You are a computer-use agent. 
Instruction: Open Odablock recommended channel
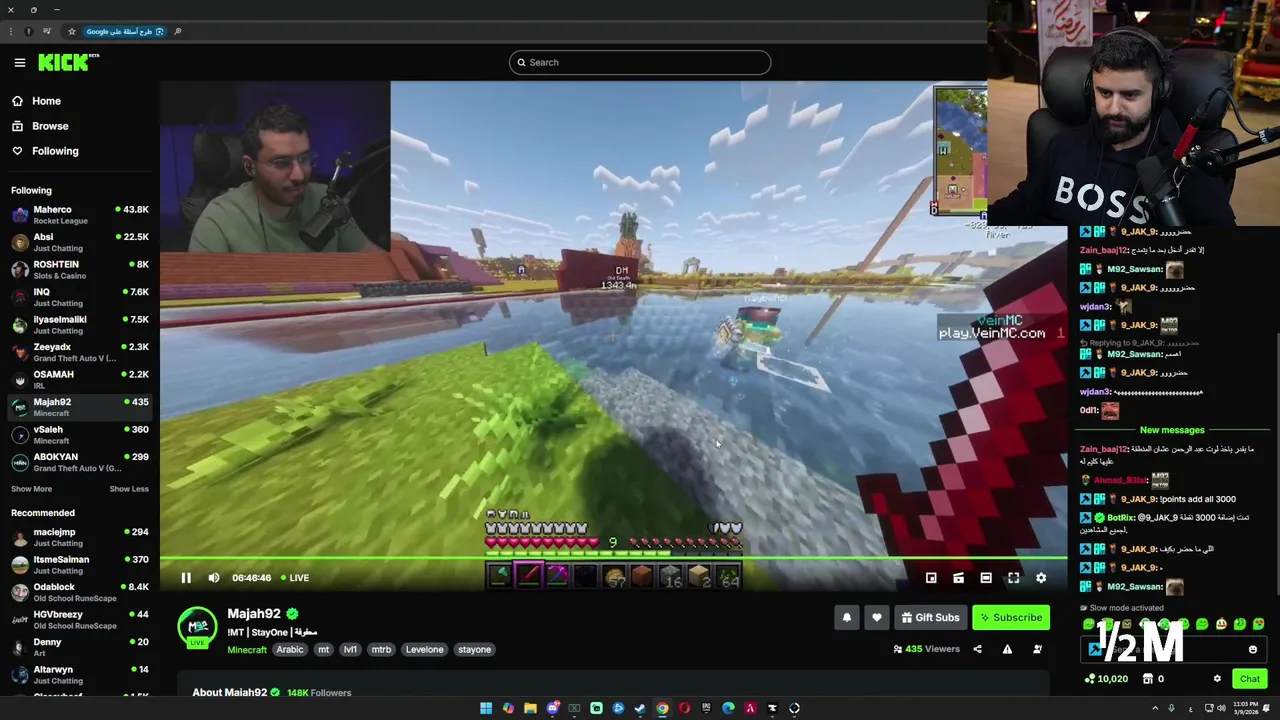pos(80,592)
